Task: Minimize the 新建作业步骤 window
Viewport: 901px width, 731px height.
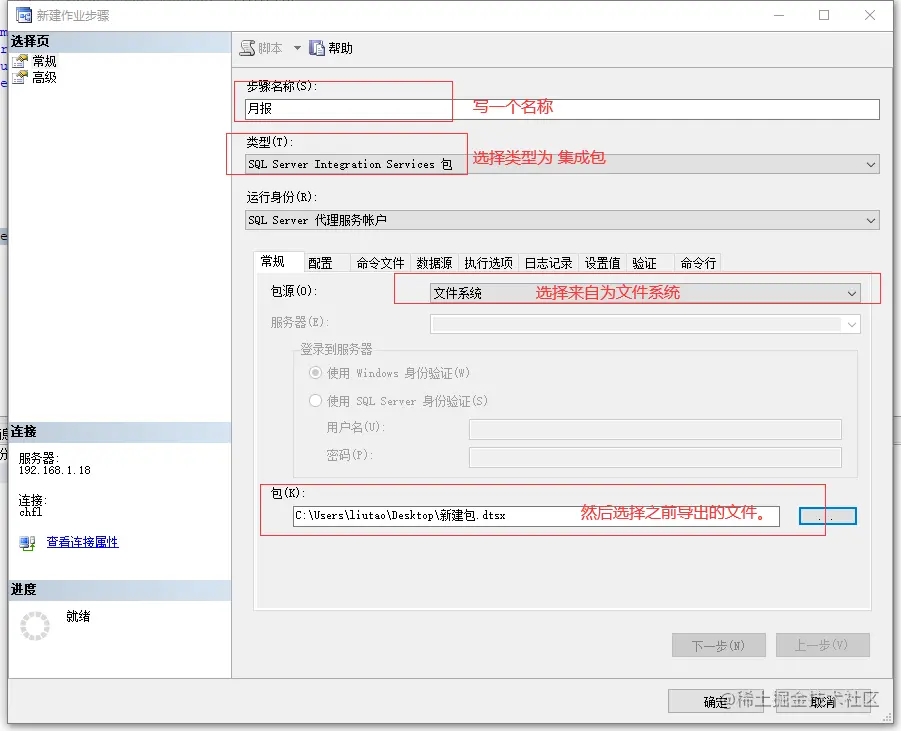Action: click(779, 16)
